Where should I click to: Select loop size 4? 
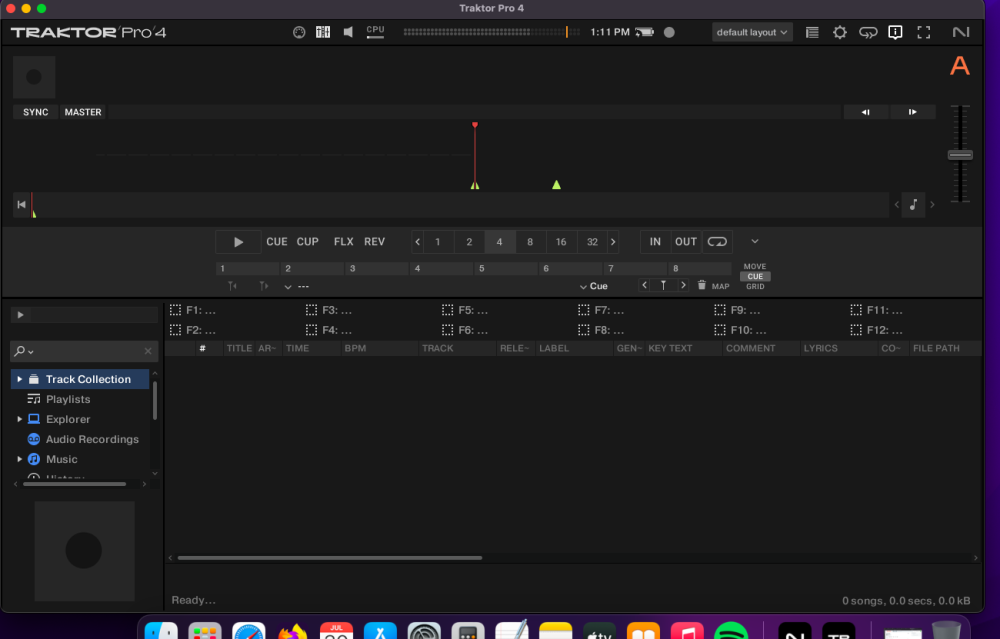tap(499, 242)
